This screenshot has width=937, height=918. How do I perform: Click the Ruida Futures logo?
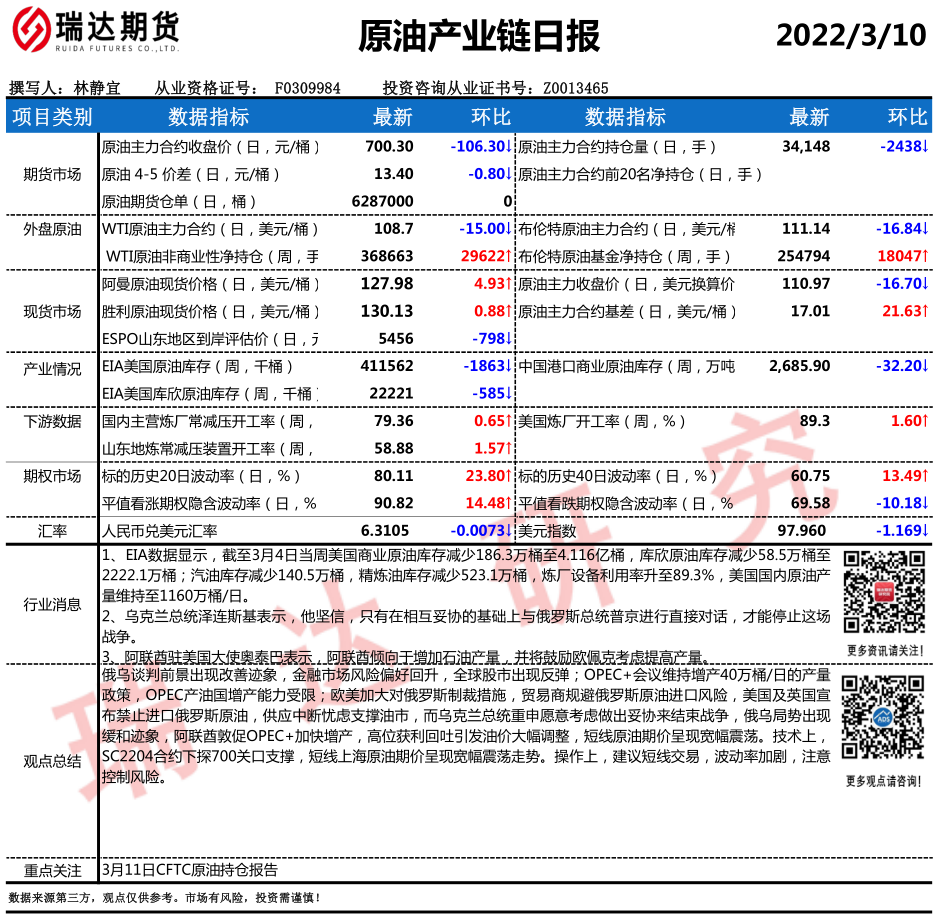pyautogui.click(x=95, y=35)
